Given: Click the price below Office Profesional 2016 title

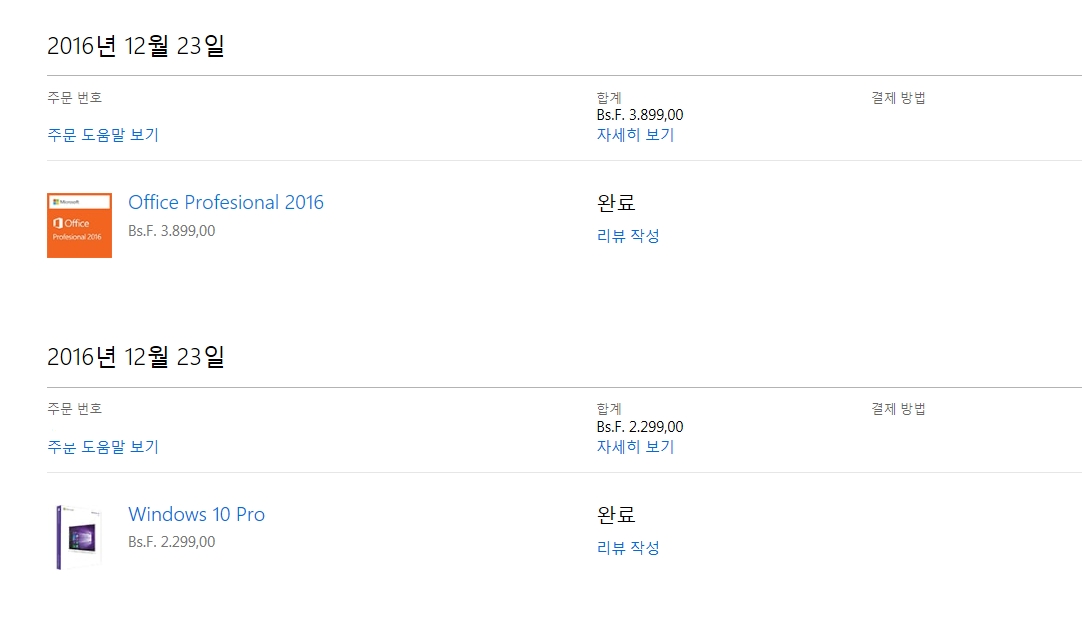Looking at the screenshot, I should (171, 231).
